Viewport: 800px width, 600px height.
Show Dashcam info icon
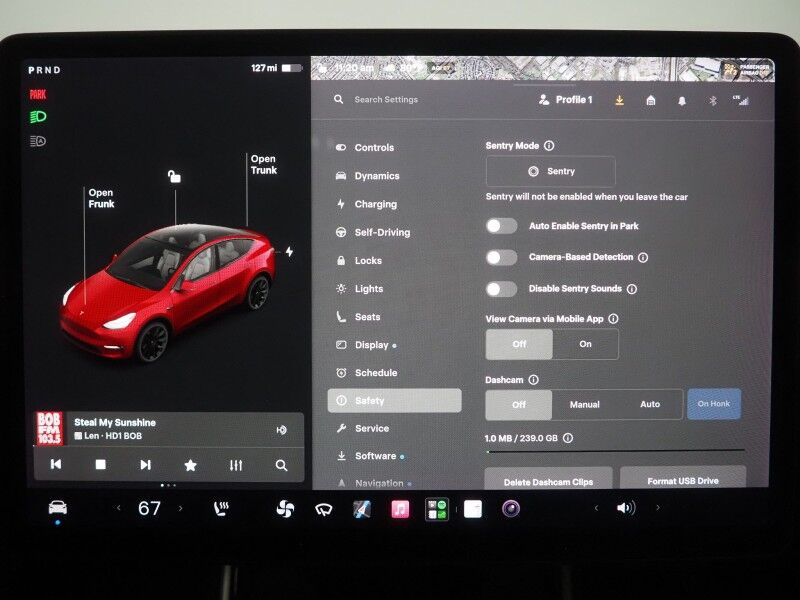point(533,380)
